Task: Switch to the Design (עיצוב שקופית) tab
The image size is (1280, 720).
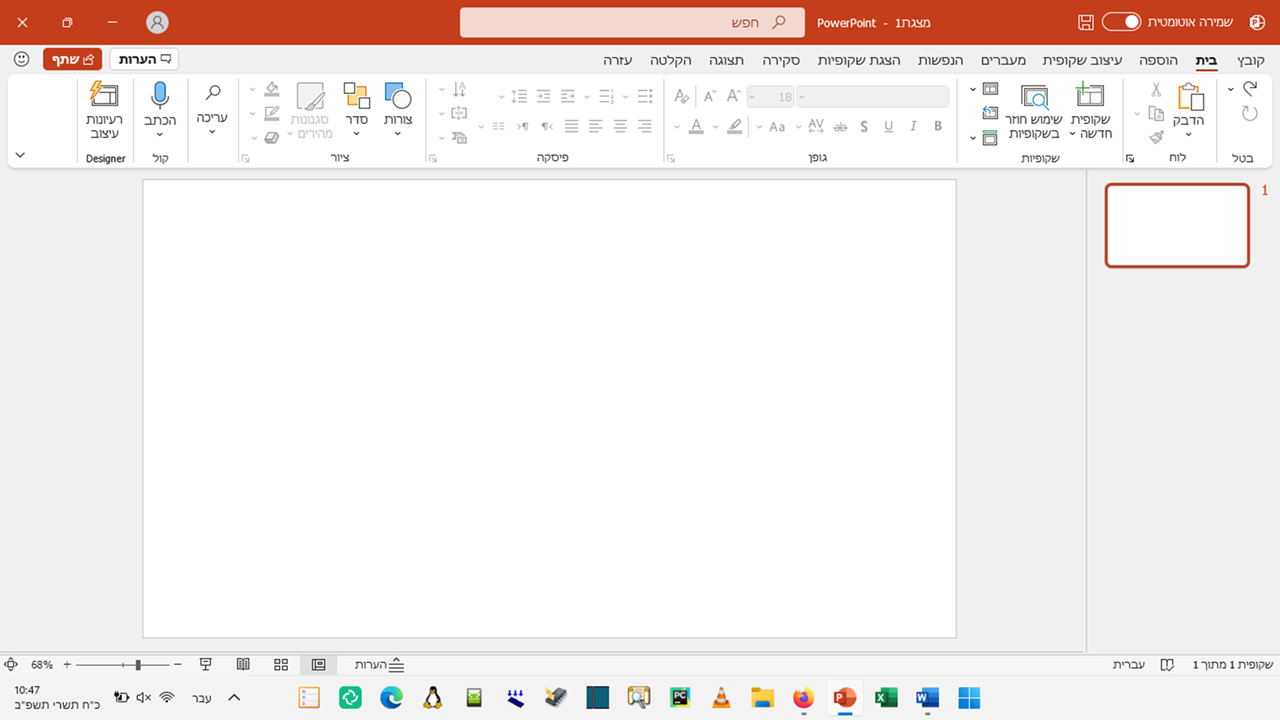Action: click(1082, 60)
